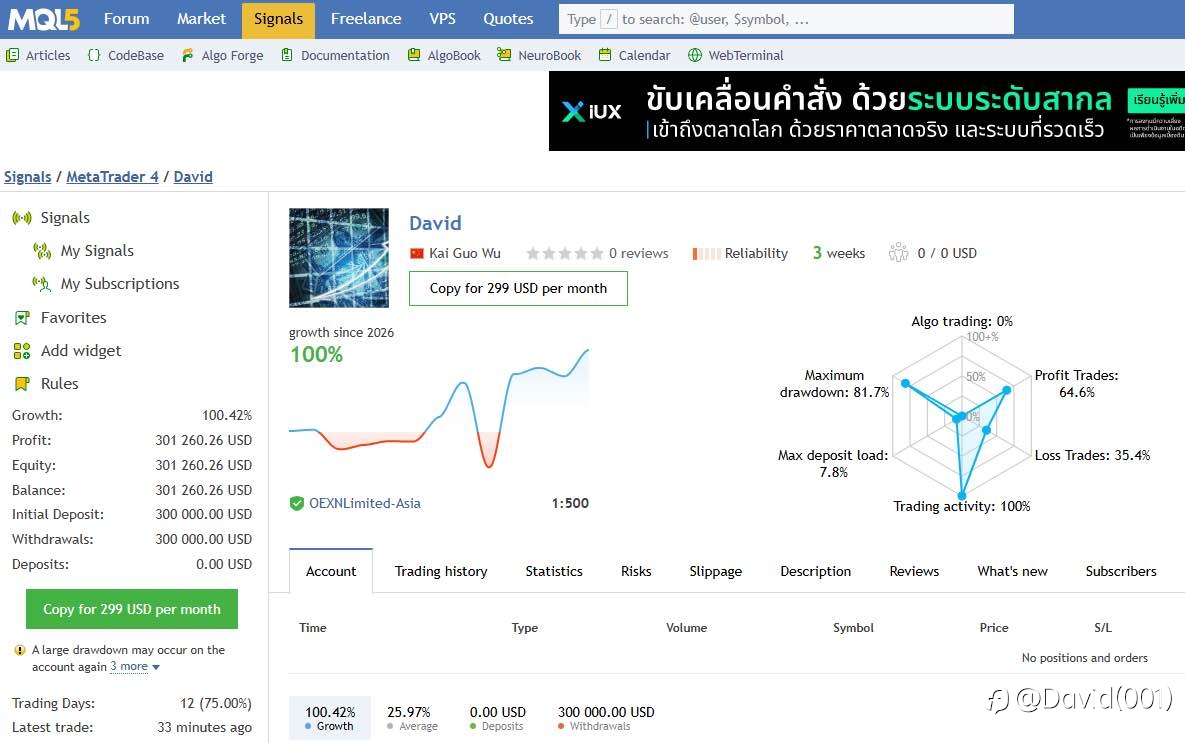
Task: Click the My Signals icon
Action: click(42, 250)
